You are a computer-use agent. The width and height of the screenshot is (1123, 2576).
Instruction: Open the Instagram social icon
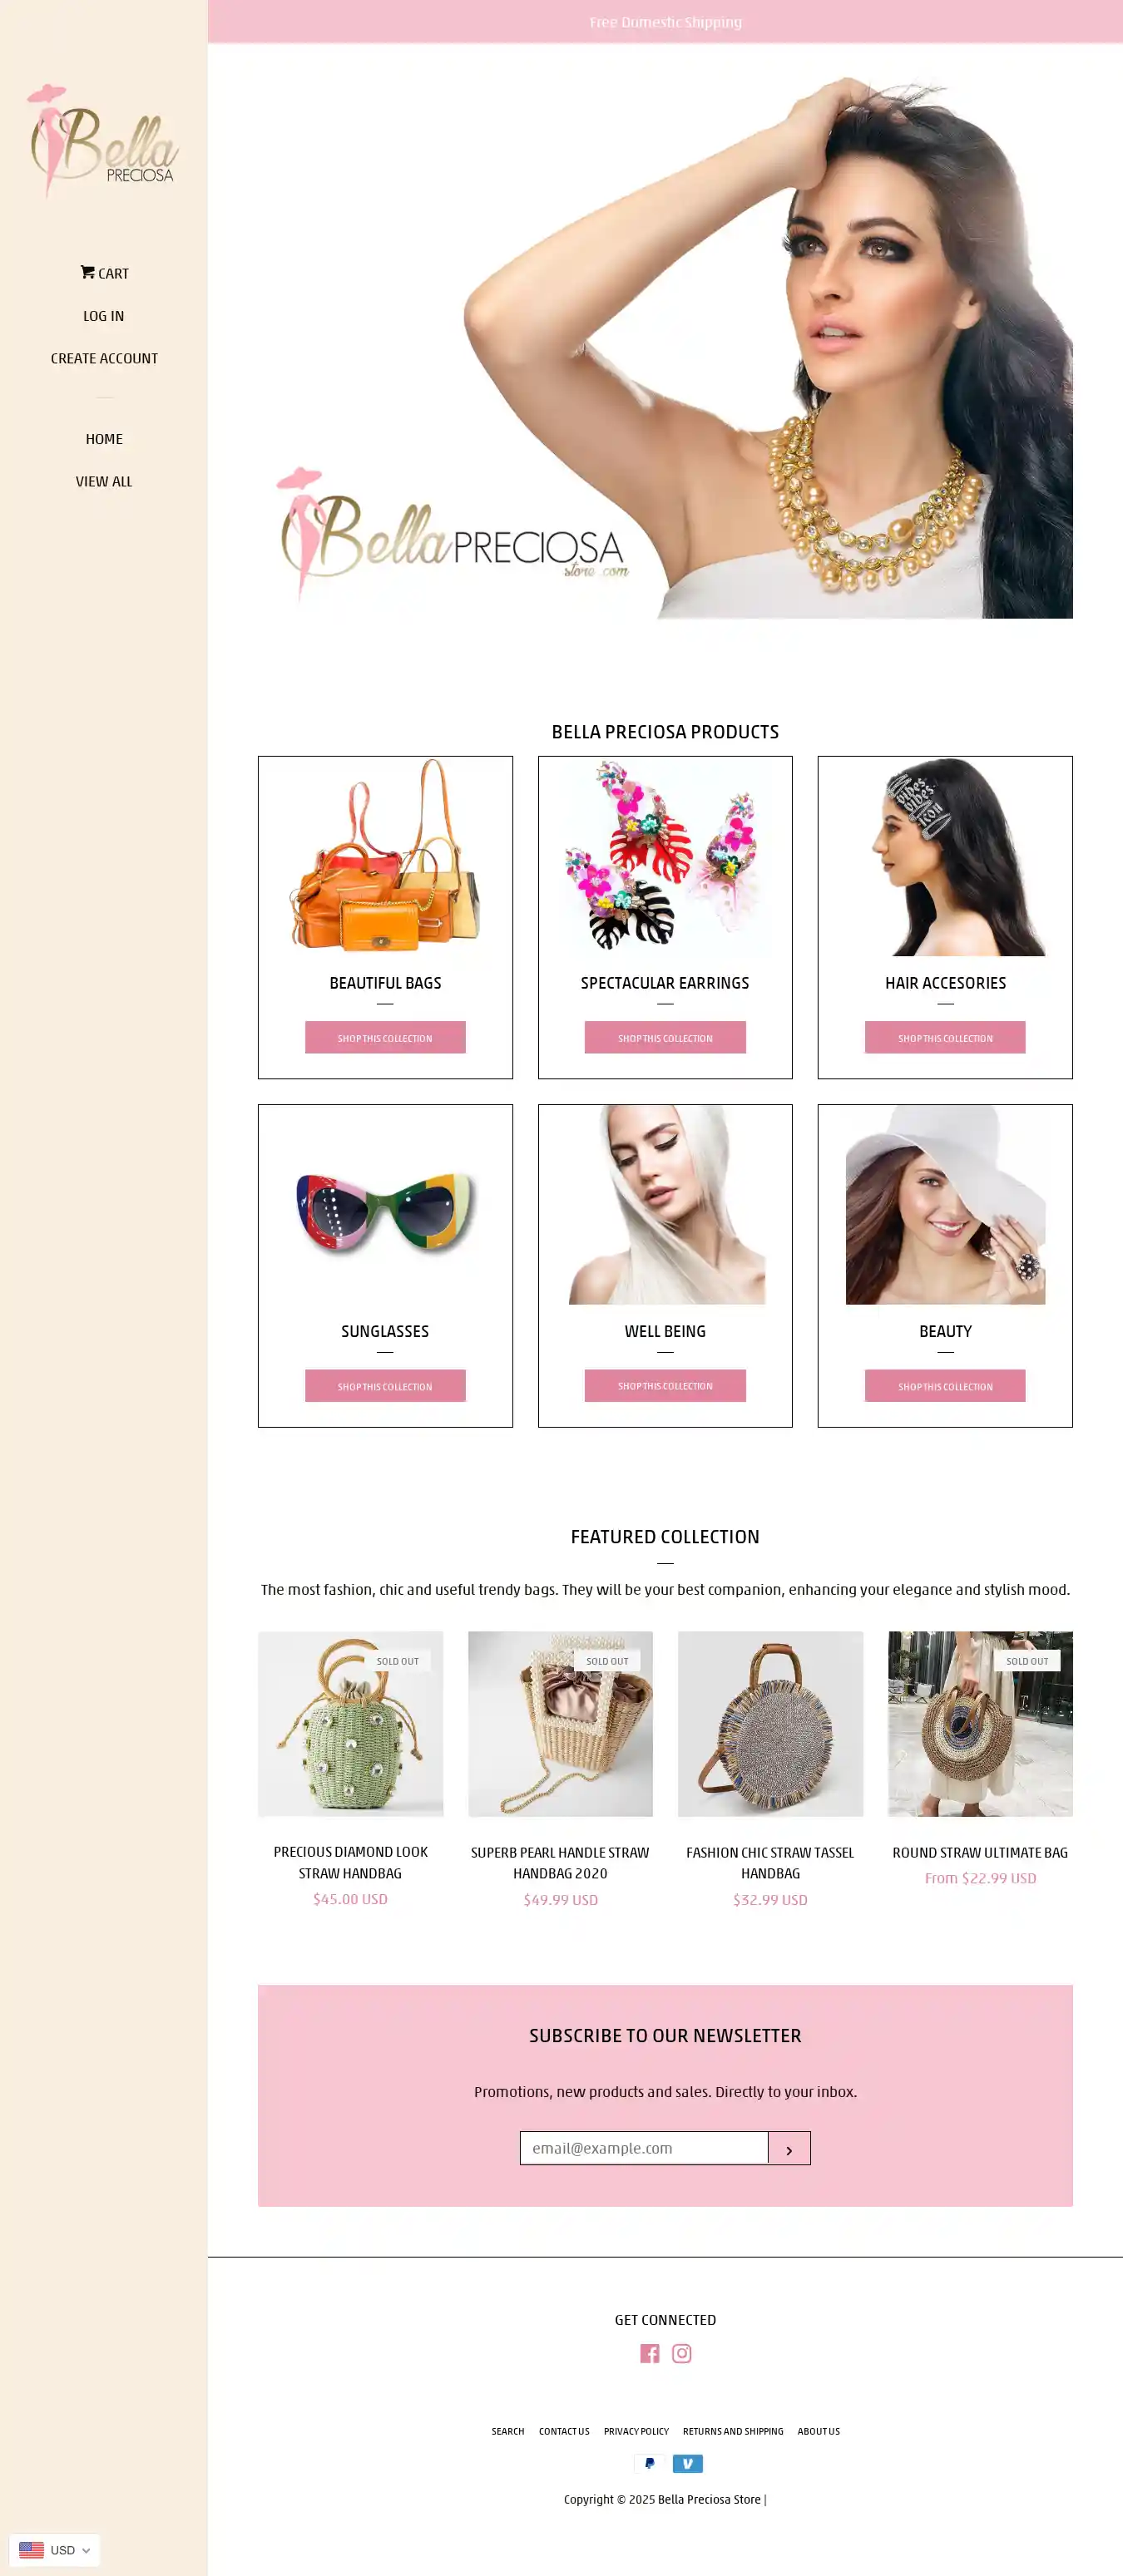(682, 2353)
